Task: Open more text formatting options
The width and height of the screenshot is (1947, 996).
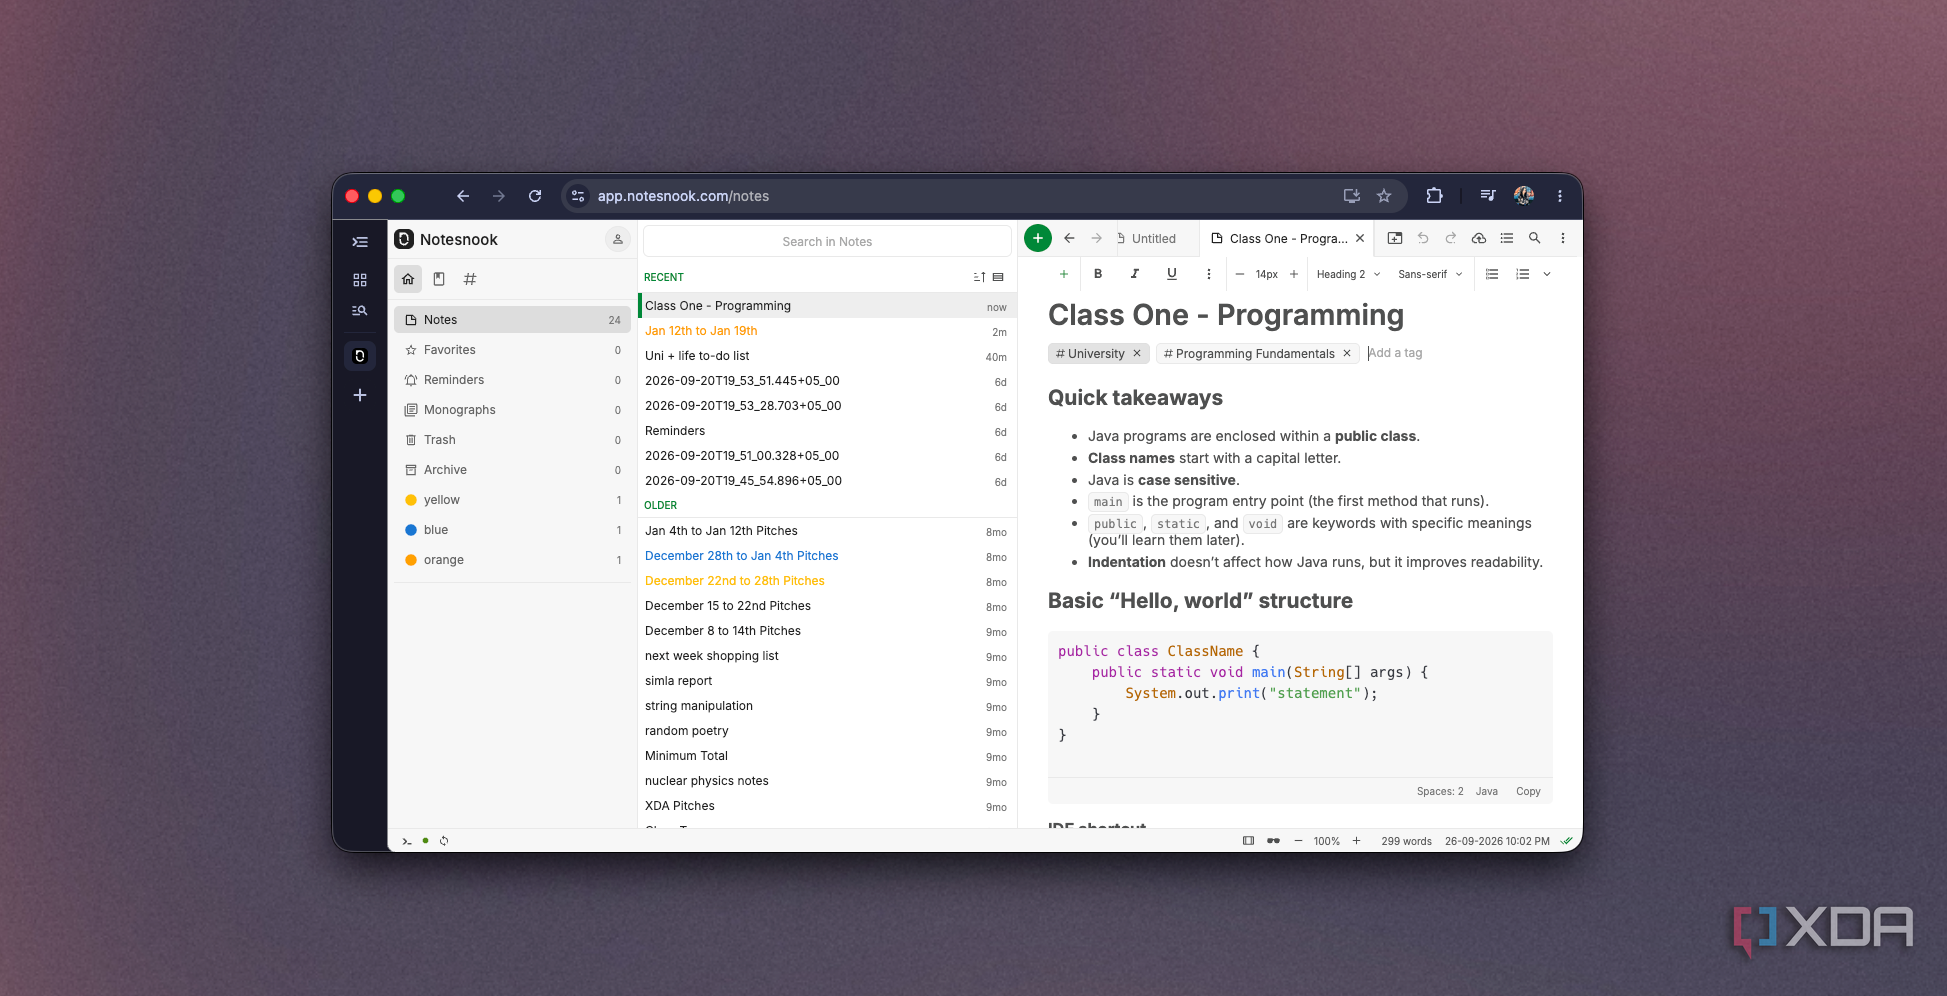Action: (1209, 274)
